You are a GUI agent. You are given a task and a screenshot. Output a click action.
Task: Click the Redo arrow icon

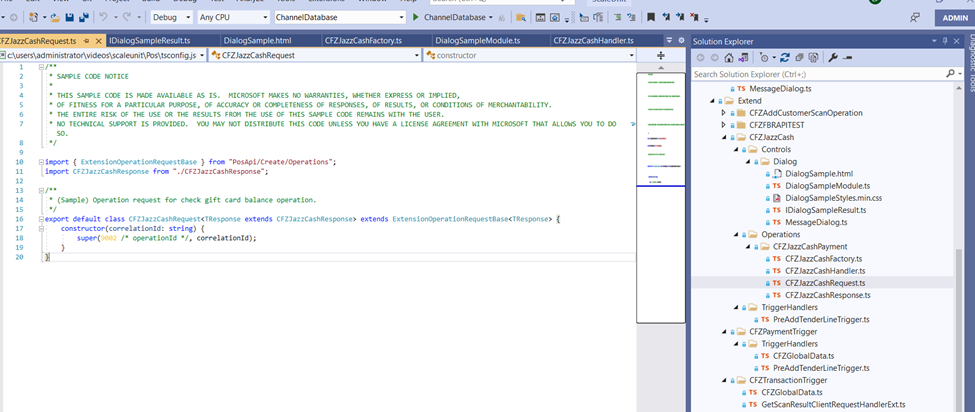tap(127, 17)
